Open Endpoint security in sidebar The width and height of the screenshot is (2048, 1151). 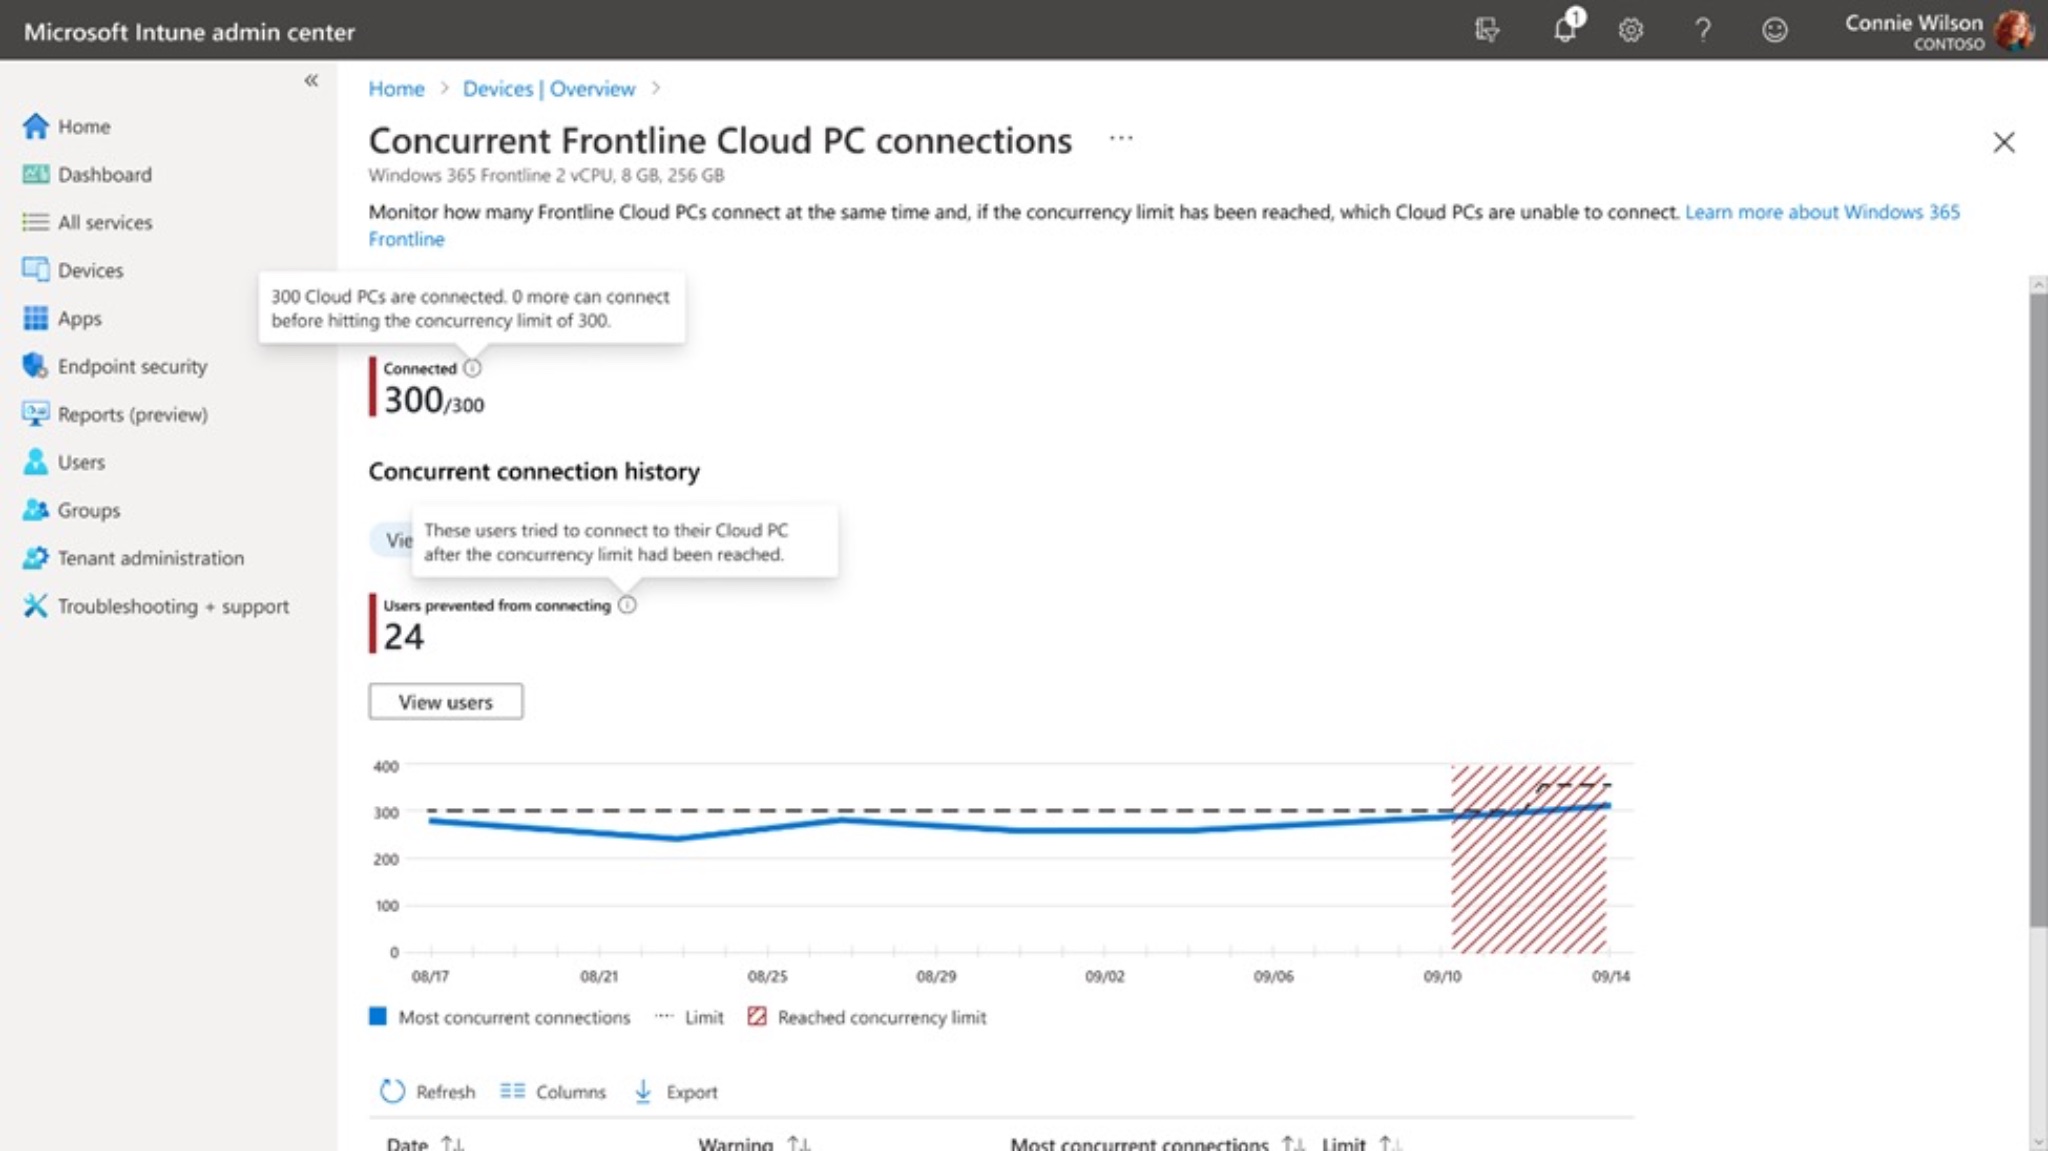(x=114, y=366)
